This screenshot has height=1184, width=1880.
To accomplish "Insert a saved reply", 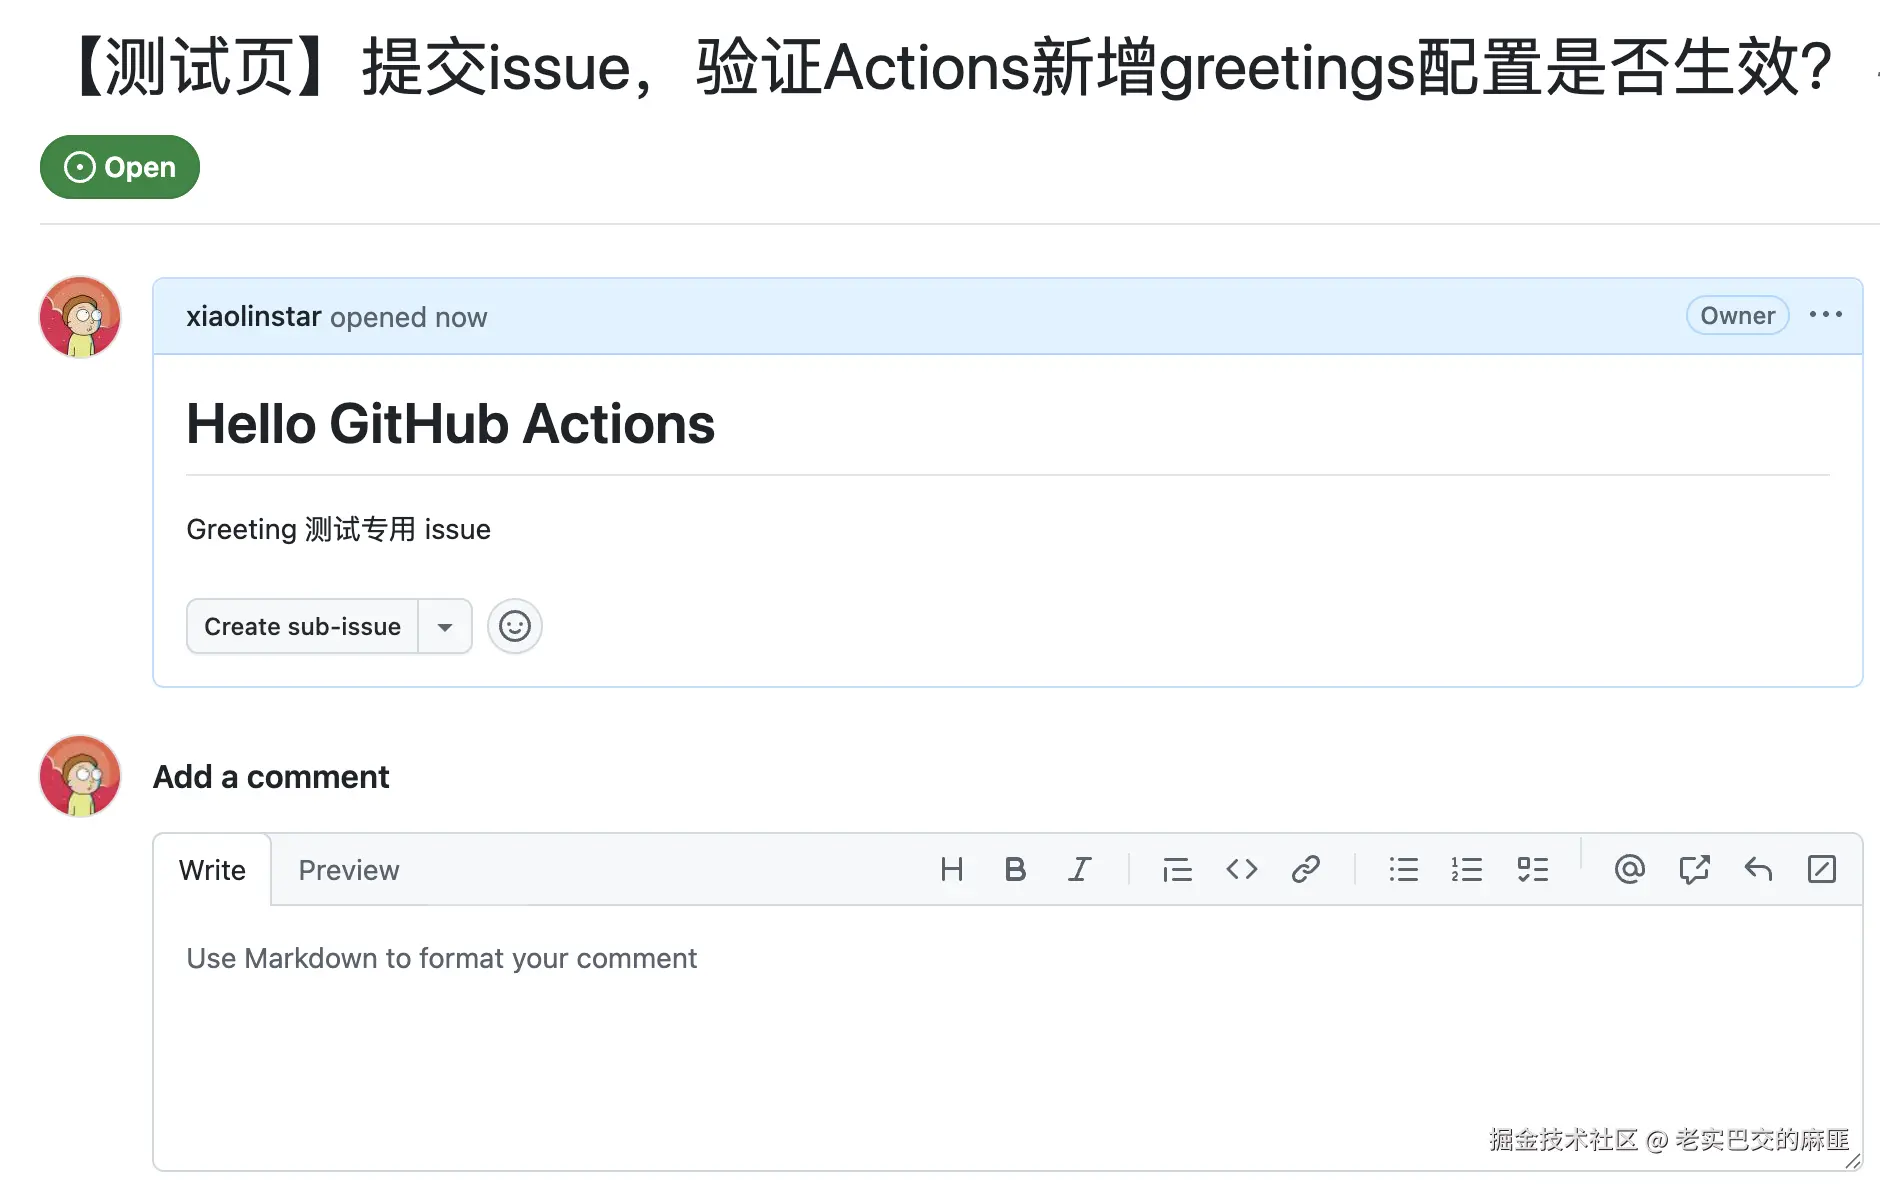I will tap(1758, 869).
